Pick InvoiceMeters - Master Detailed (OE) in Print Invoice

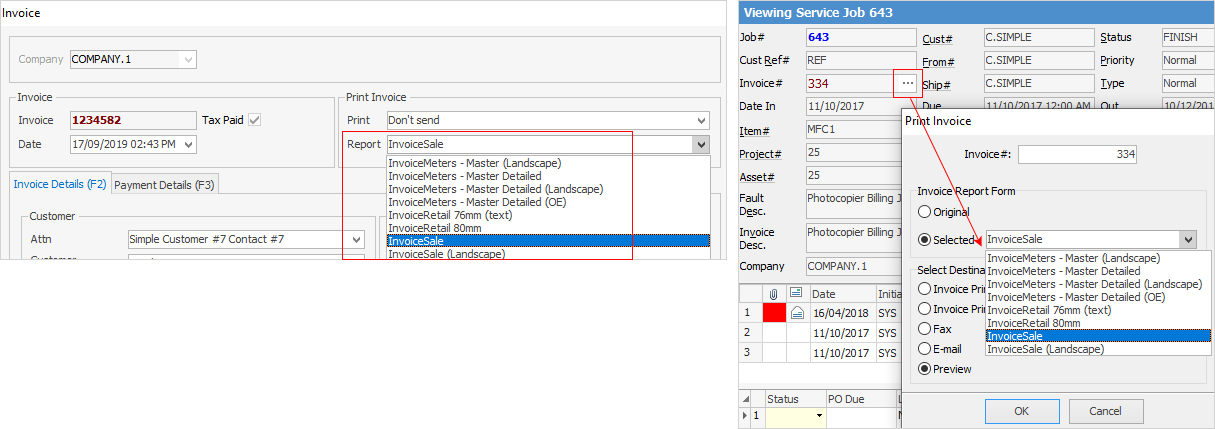[x=1098, y=298]
